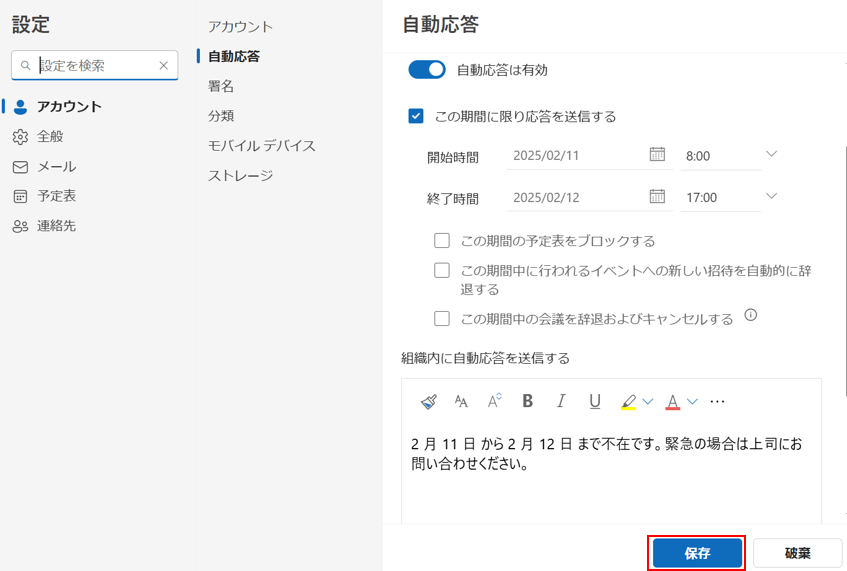This screenshot has height=571, width=847.
Task: Click the format painter icon
Action: tap(428, 401)
